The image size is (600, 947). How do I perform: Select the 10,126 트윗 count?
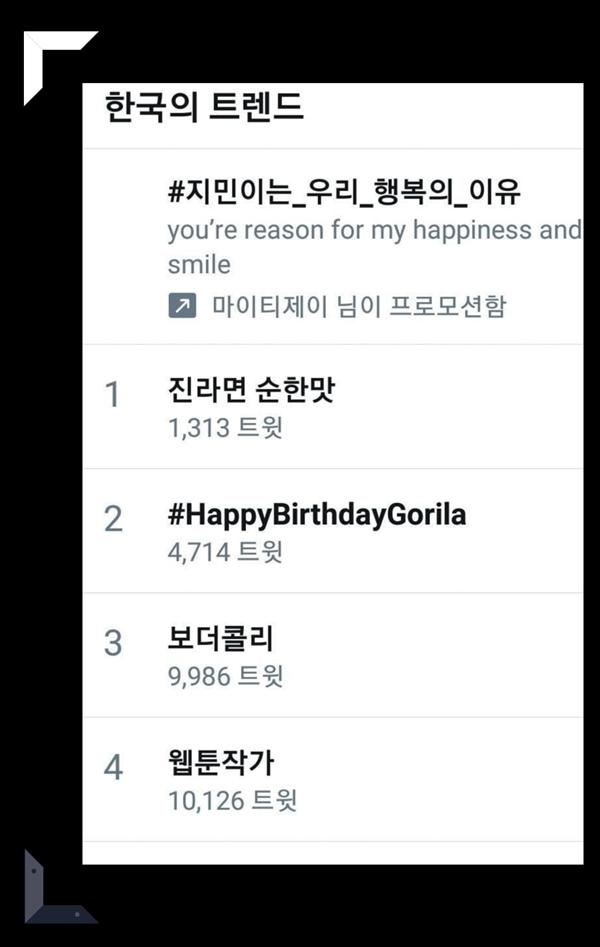(x=232, y=801)
